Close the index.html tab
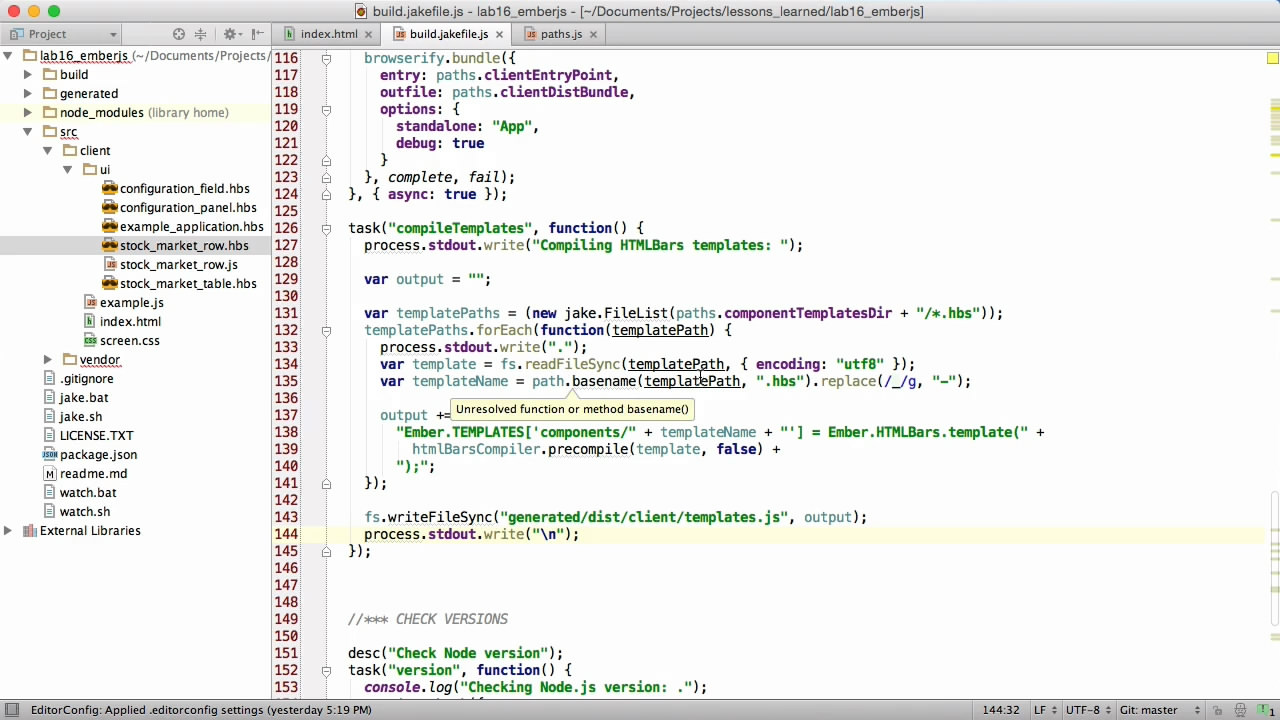 (x=368, y=34)
